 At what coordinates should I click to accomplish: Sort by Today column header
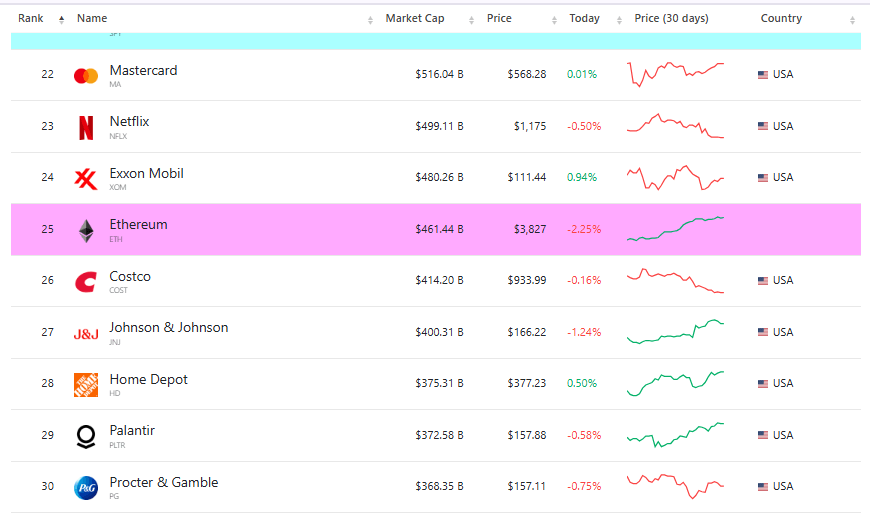[584, 19]
